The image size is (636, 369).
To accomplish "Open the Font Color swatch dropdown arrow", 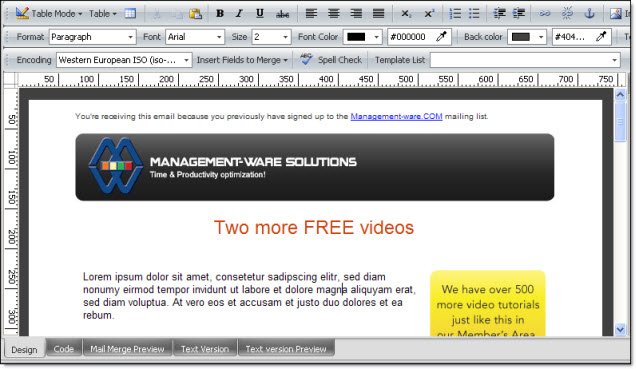I will (x=376, y=37).
